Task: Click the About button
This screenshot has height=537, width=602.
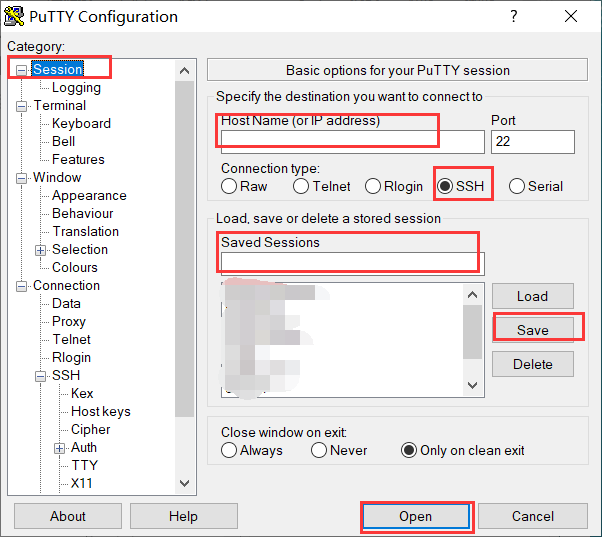Action: pos(68,516)
